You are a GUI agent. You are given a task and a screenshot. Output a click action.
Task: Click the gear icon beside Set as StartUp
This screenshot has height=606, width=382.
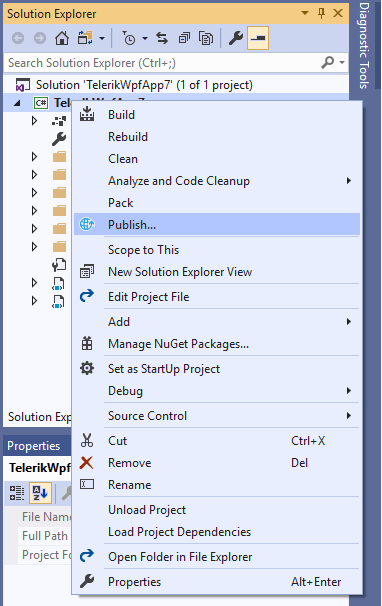(x=87, y=368)
